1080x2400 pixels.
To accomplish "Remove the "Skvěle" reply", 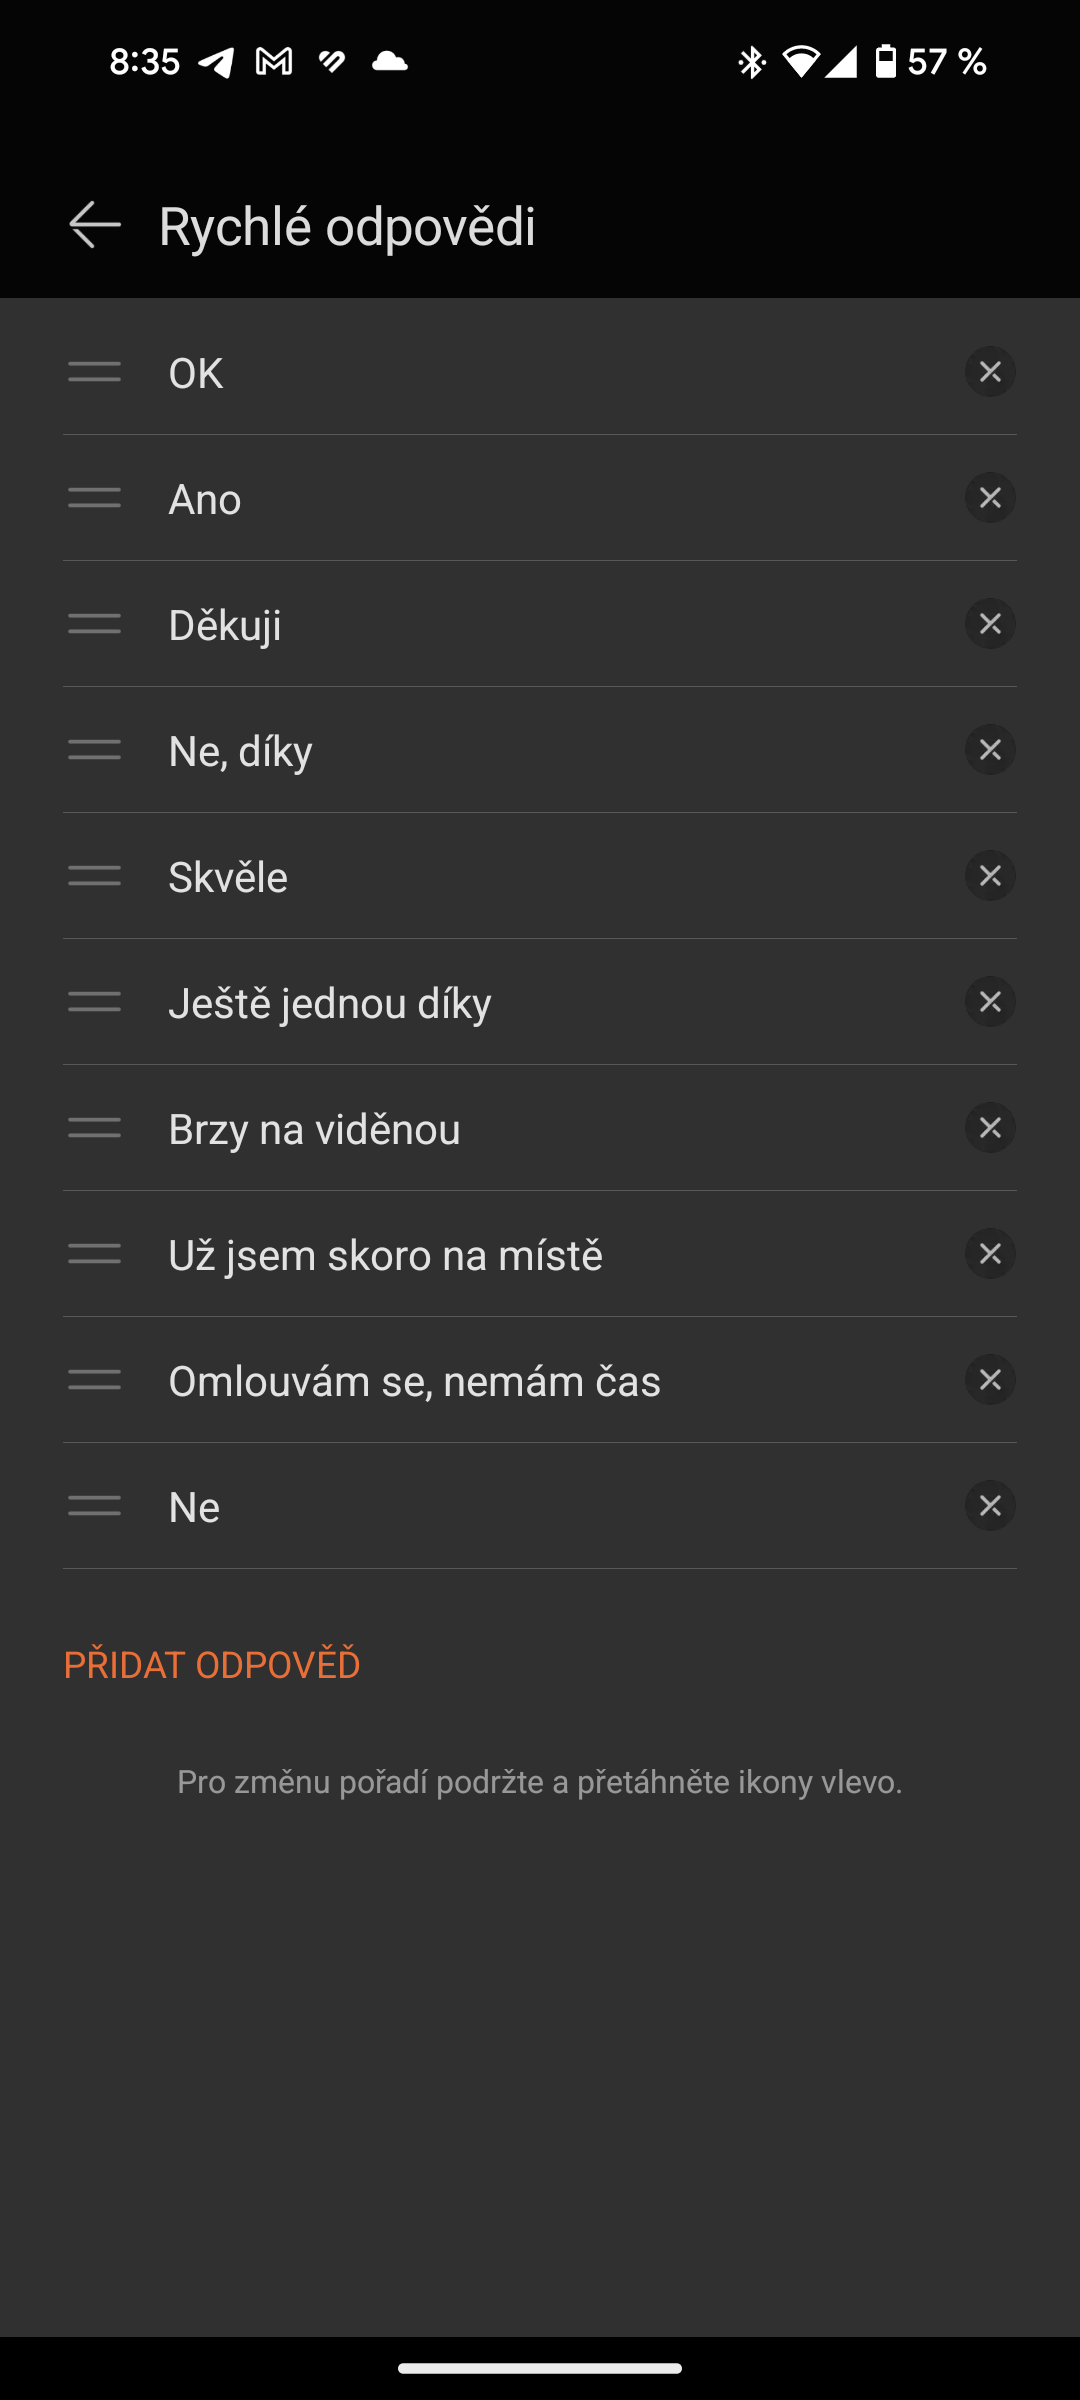I will click(990, 876).
